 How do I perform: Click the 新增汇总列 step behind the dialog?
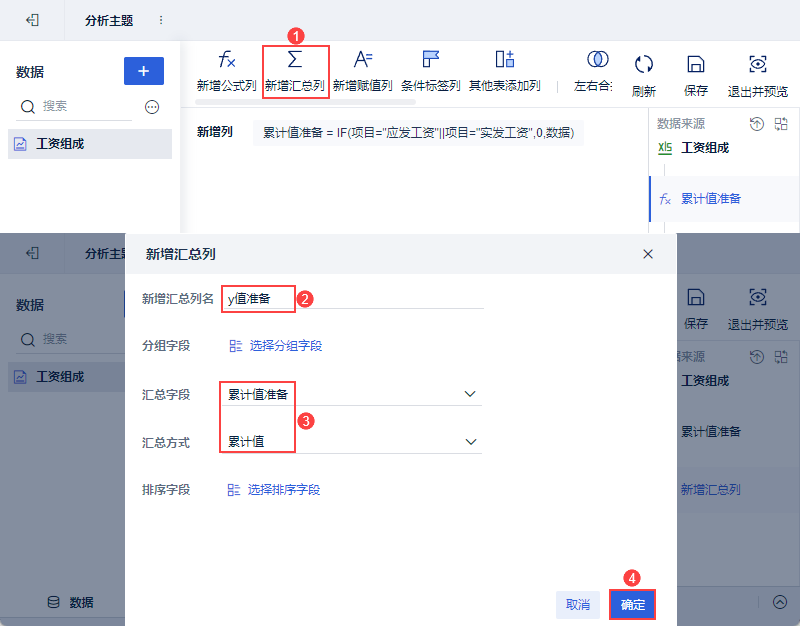click(710, 490)
